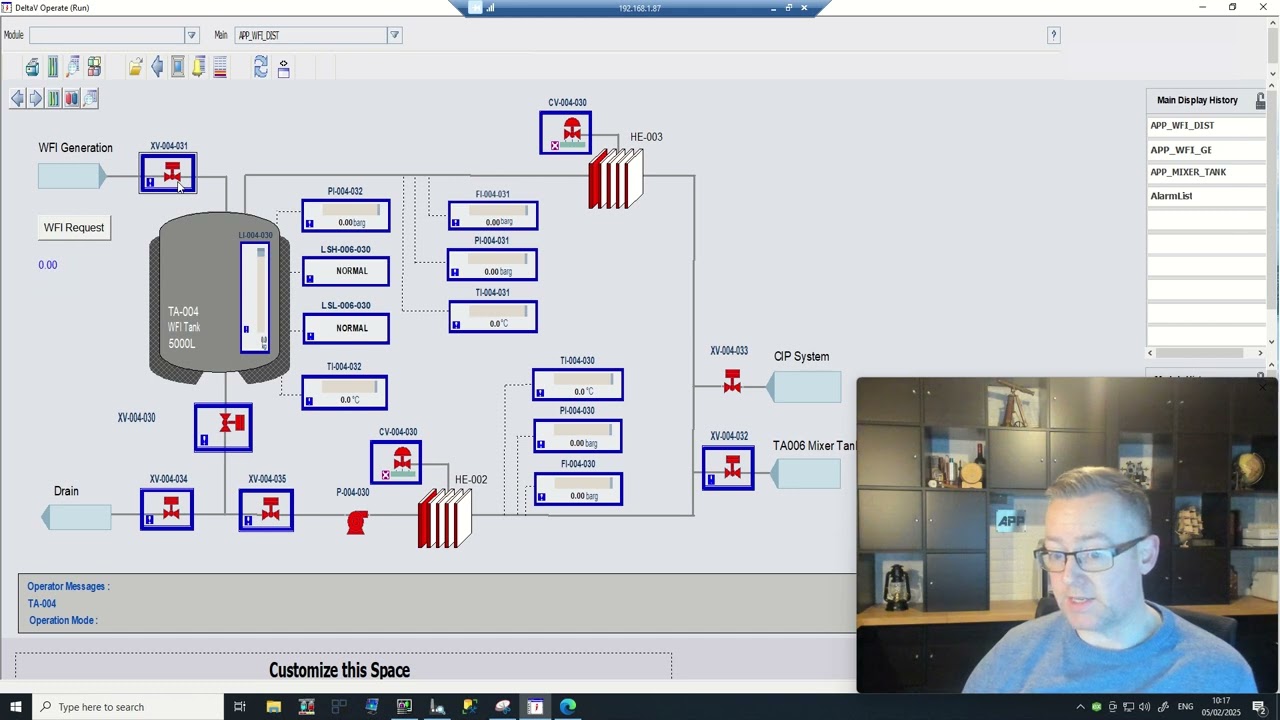Click the taskbar search box
Screen dimensions: 1280x720
point(128,707)
